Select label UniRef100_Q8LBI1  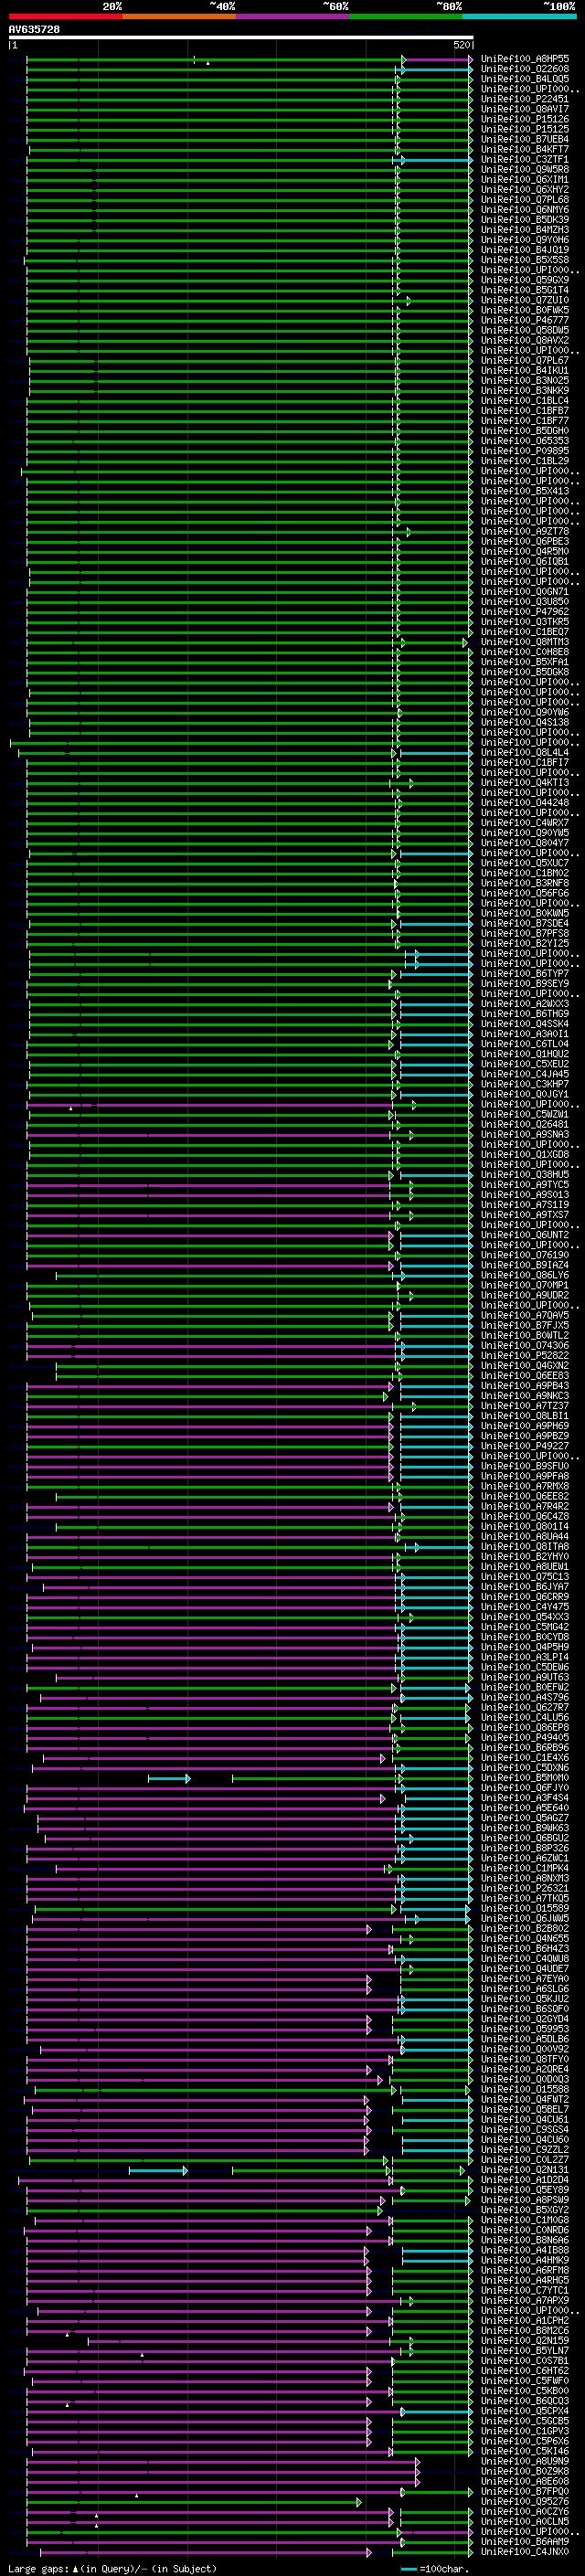[525, 1415]
